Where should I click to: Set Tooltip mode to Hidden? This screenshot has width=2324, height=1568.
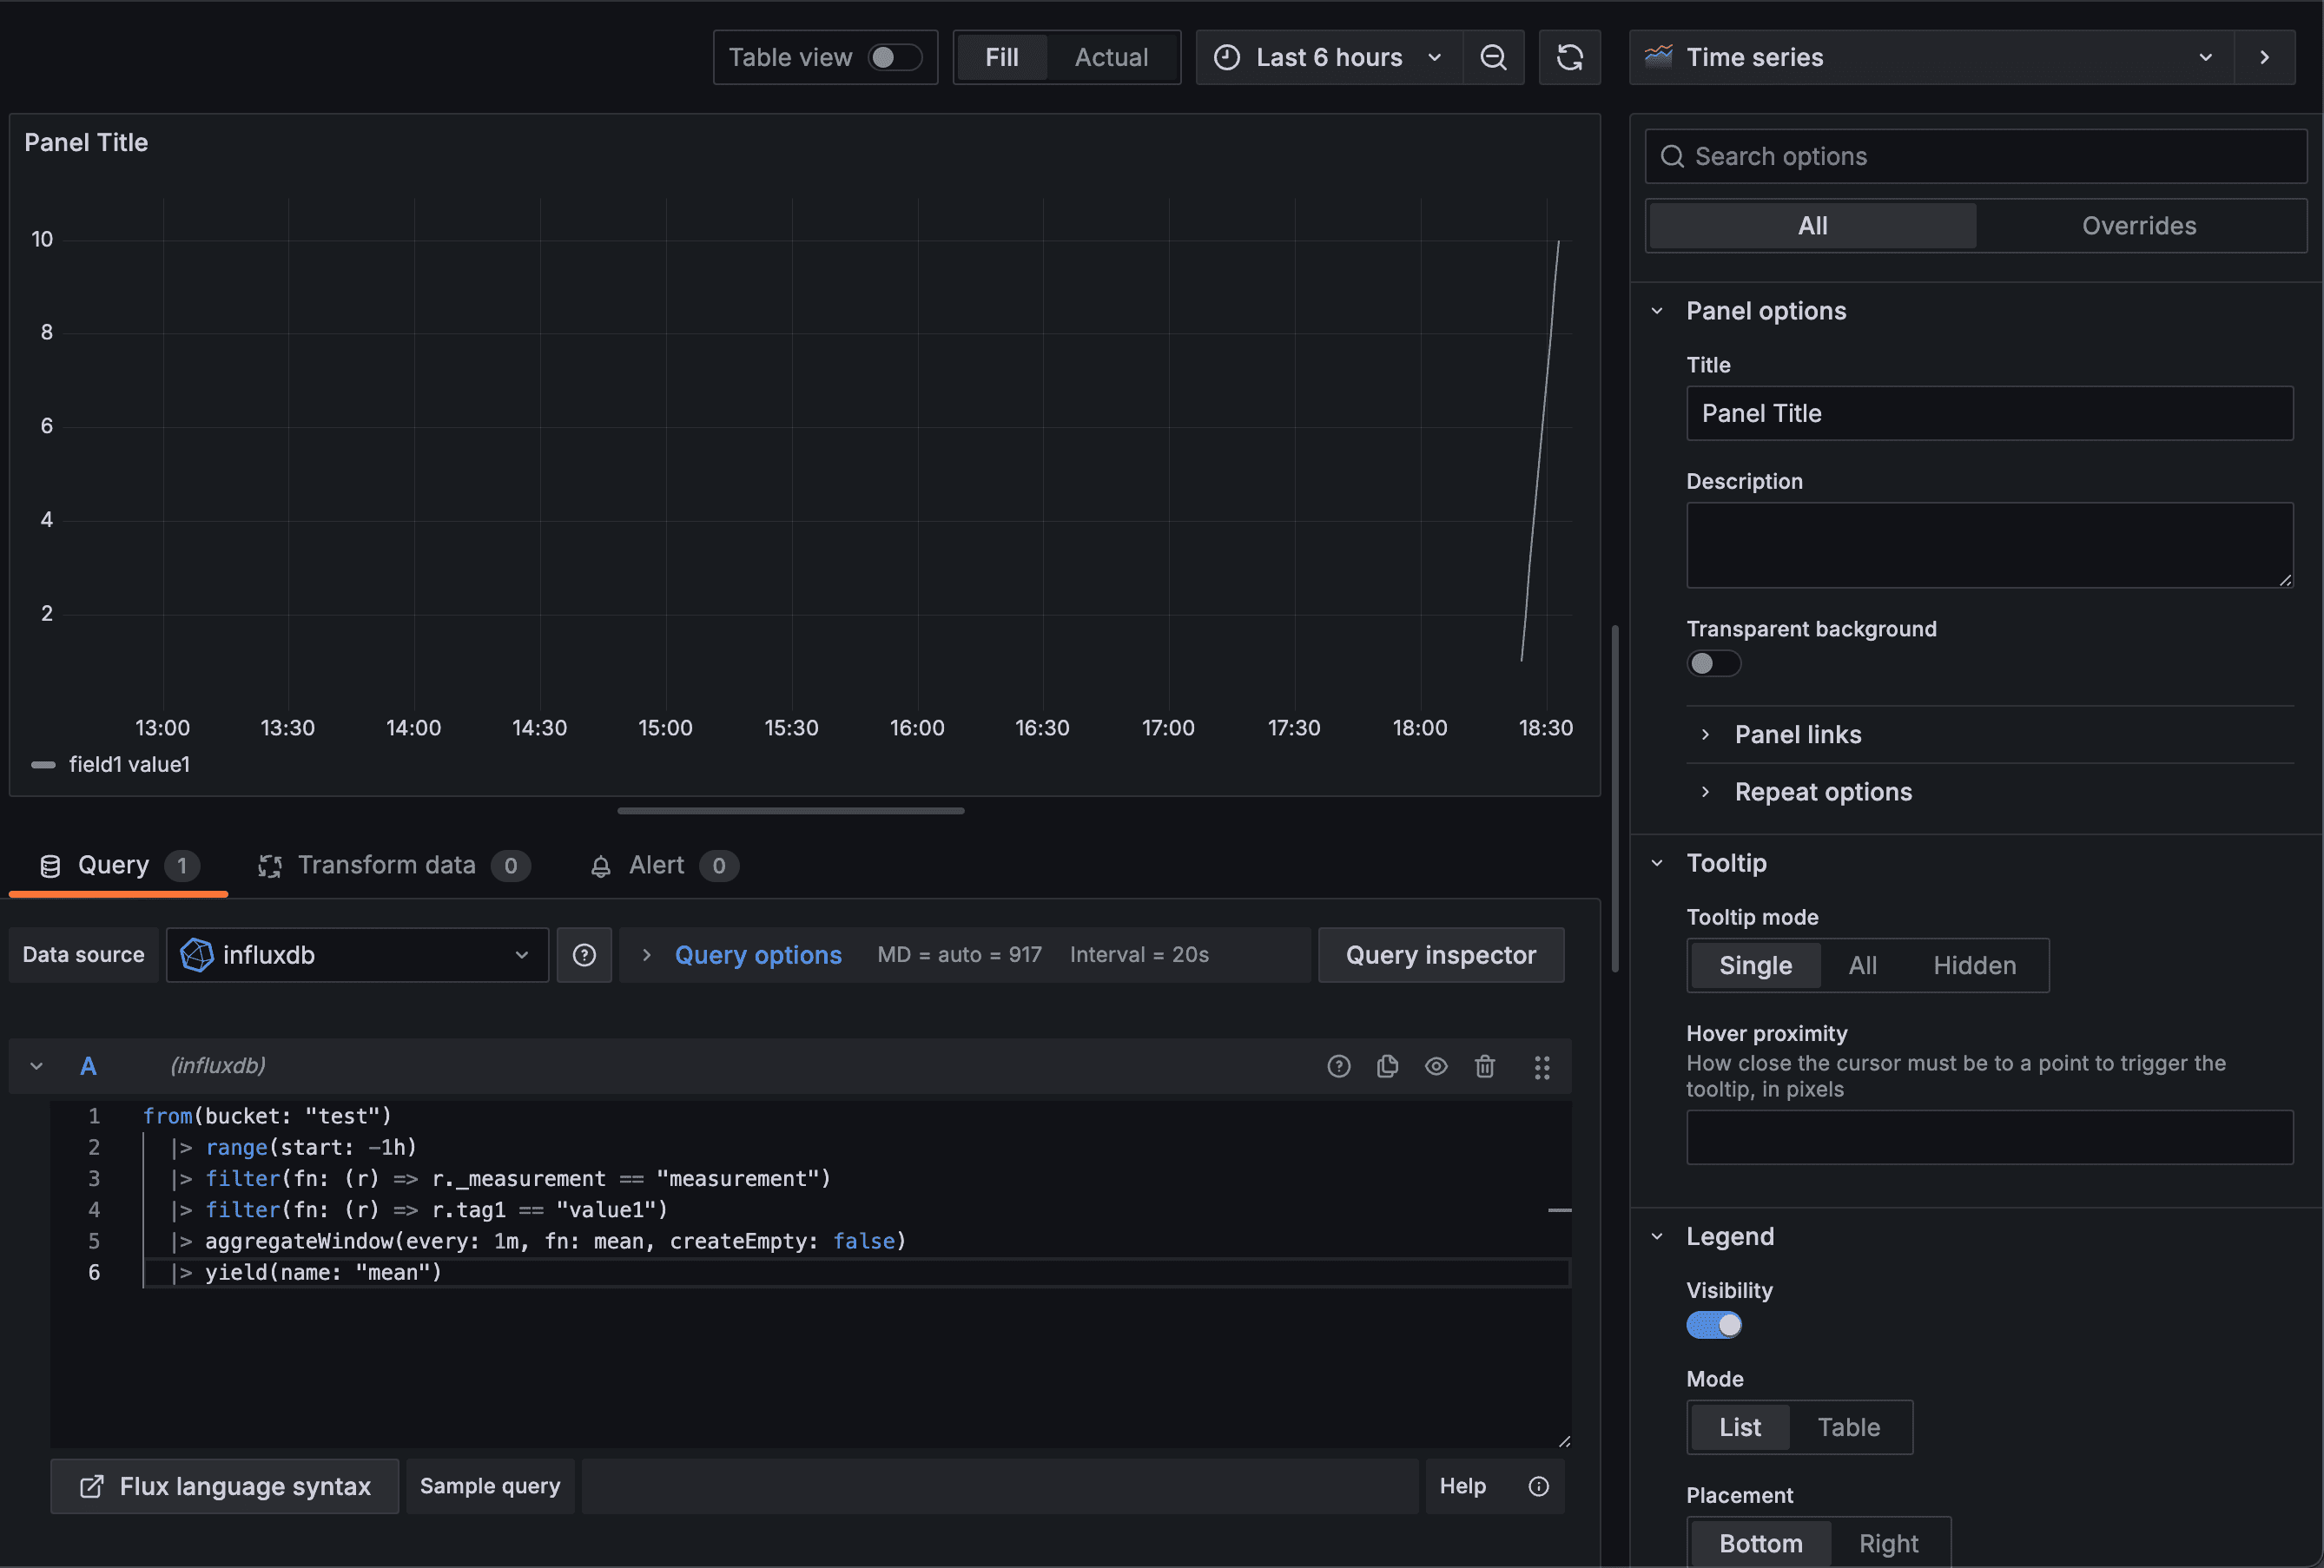click(1974, 966)
